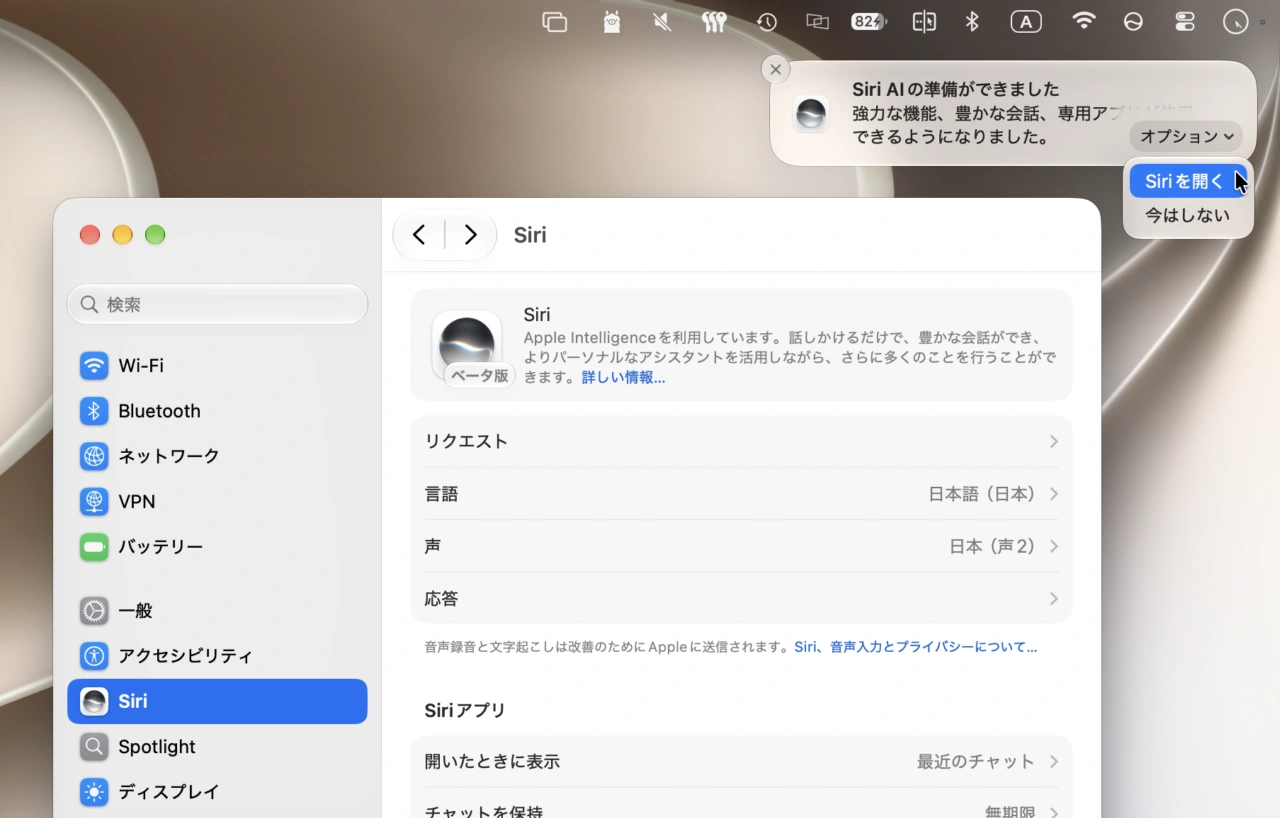Open アクセシビリティ accessibility icon
This screenshot has height=818, width=1280.
coord(94,656)
